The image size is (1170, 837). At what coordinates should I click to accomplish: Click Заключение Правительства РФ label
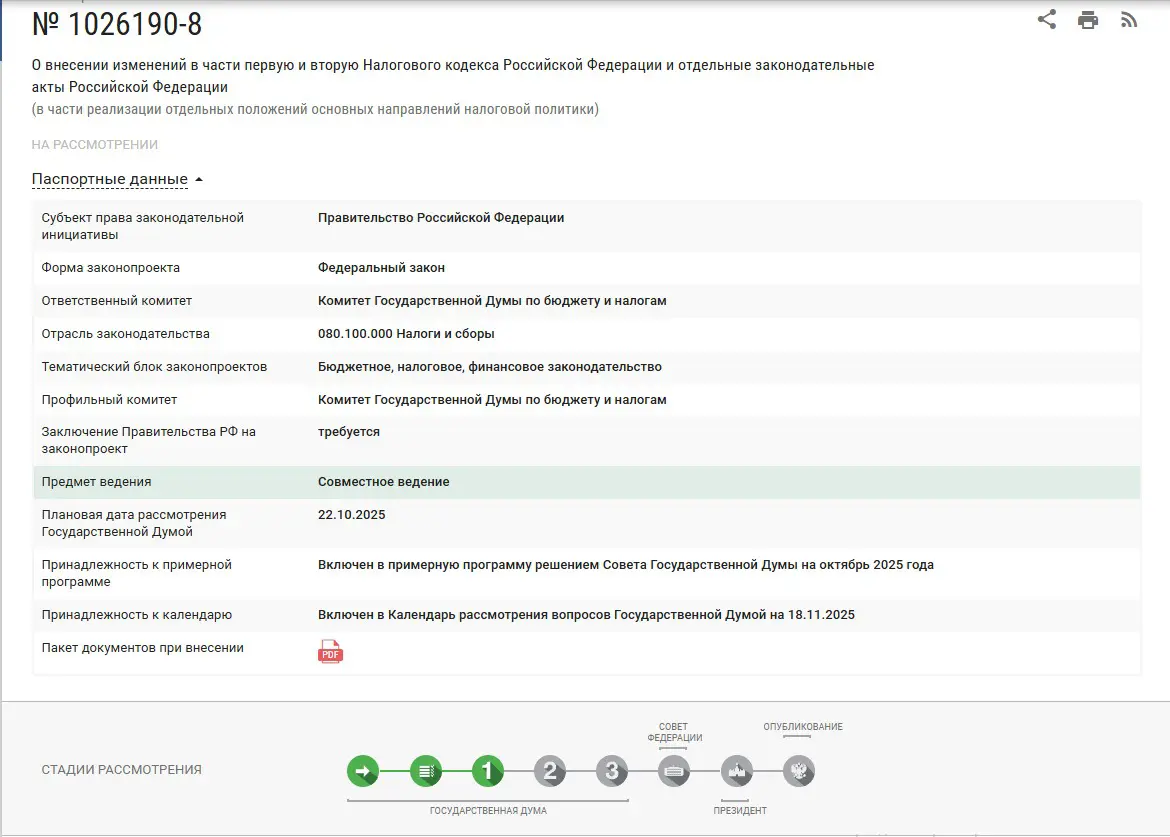point(148,440)
